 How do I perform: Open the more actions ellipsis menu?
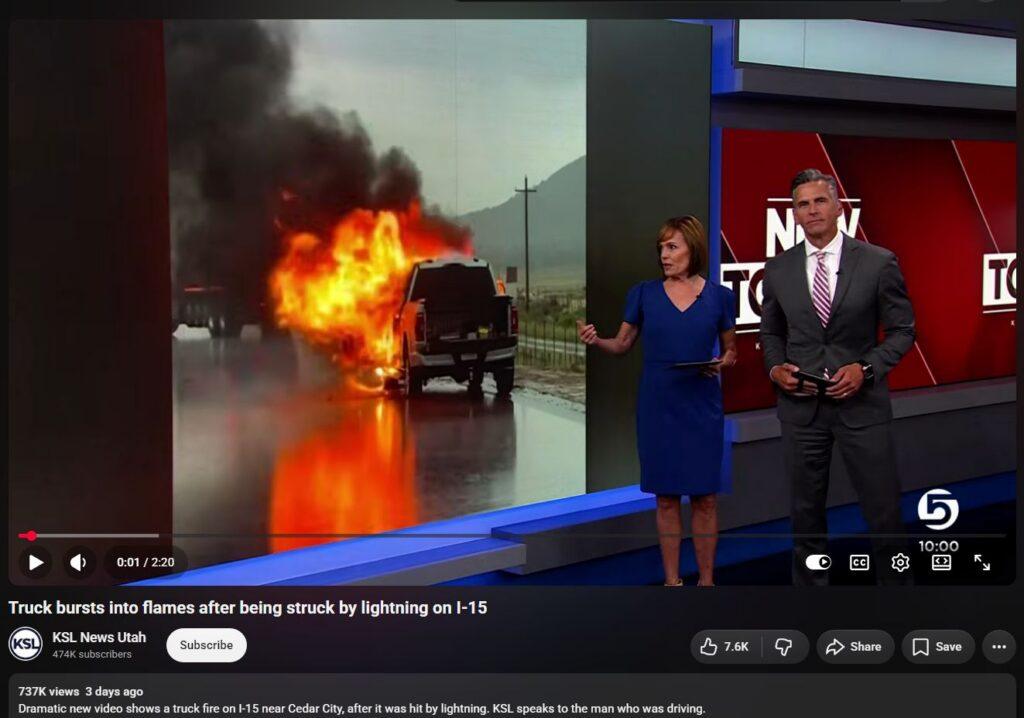click(x=999, y=647)
